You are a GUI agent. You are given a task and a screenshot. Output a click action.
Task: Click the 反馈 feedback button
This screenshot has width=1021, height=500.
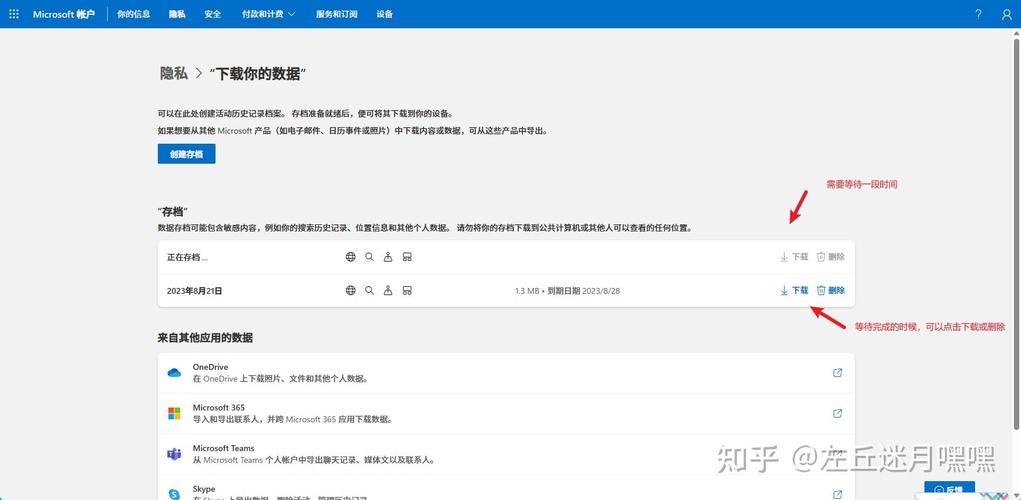click(x=949, y=490)
